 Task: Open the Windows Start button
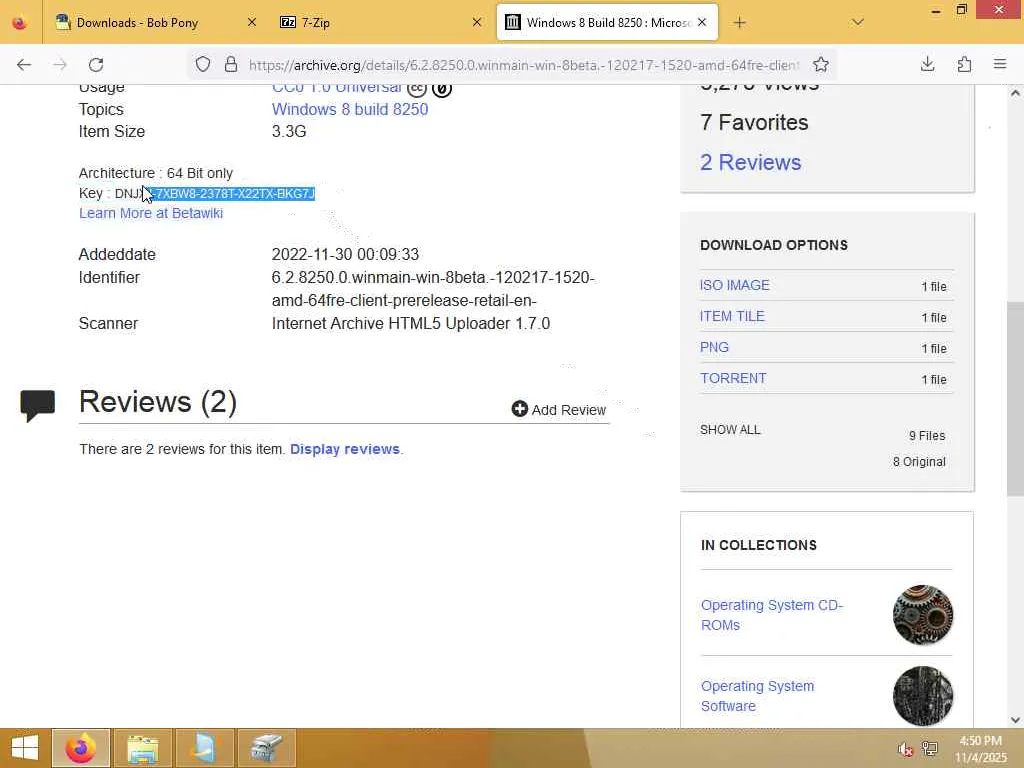pyautogui.click(x=24, y=748)
